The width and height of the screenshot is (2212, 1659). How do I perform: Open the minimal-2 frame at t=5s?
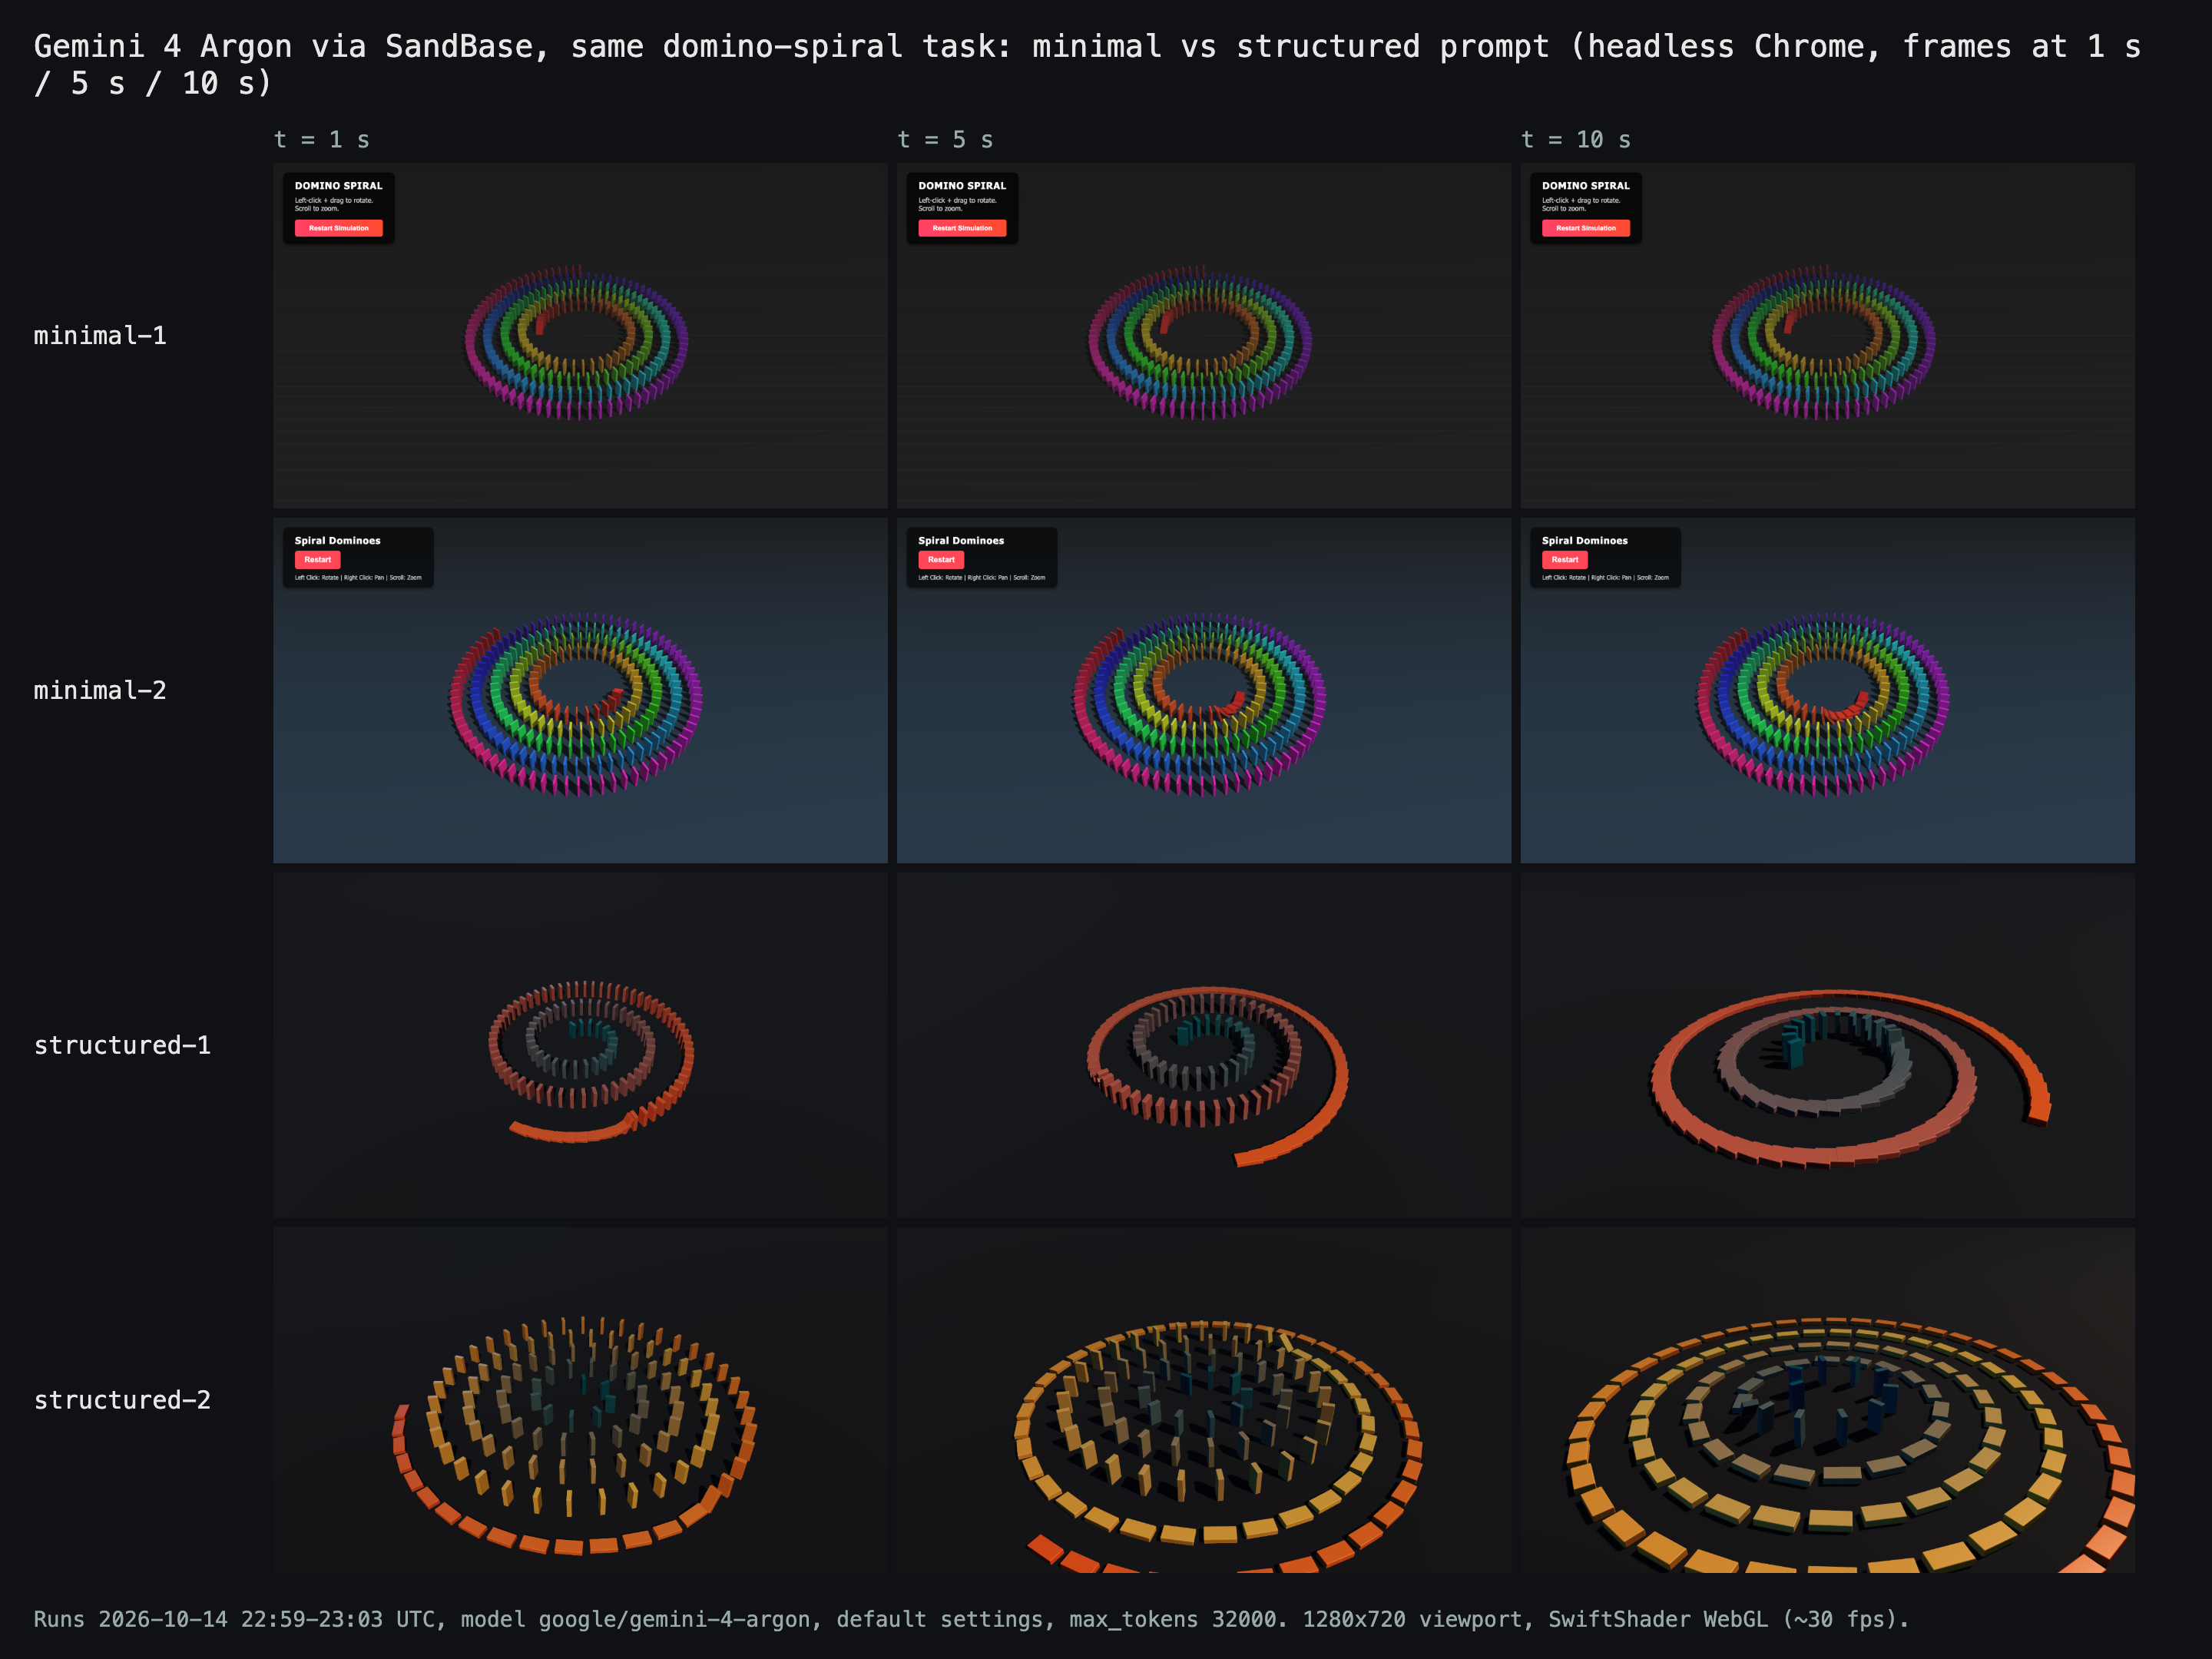tap(1204, 690)
